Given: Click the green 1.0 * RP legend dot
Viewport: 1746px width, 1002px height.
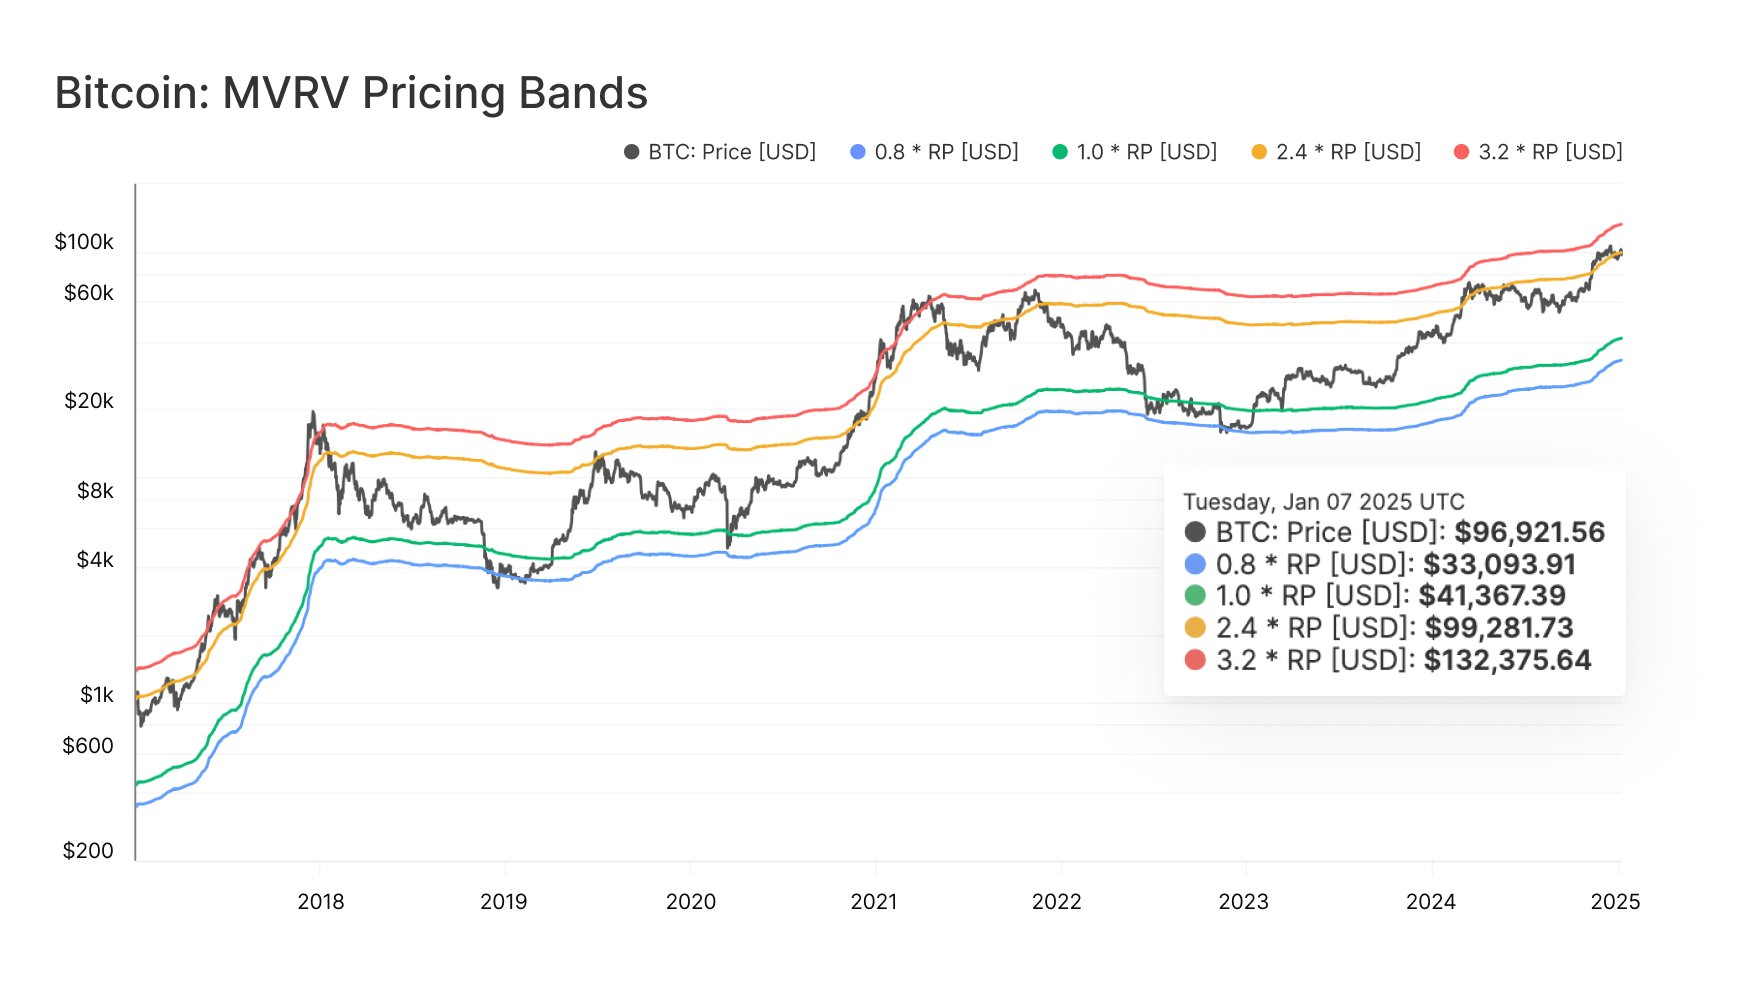Looking at the screenshot, I should (x=1060, y=152).
